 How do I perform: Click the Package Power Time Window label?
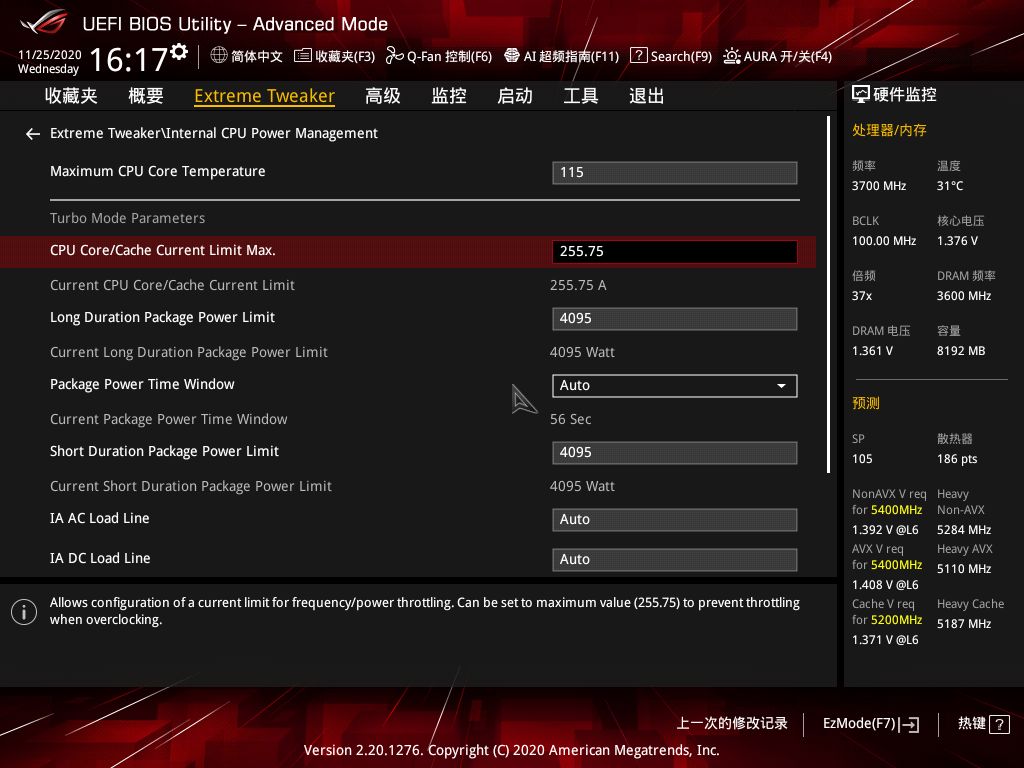pos(142,384)
